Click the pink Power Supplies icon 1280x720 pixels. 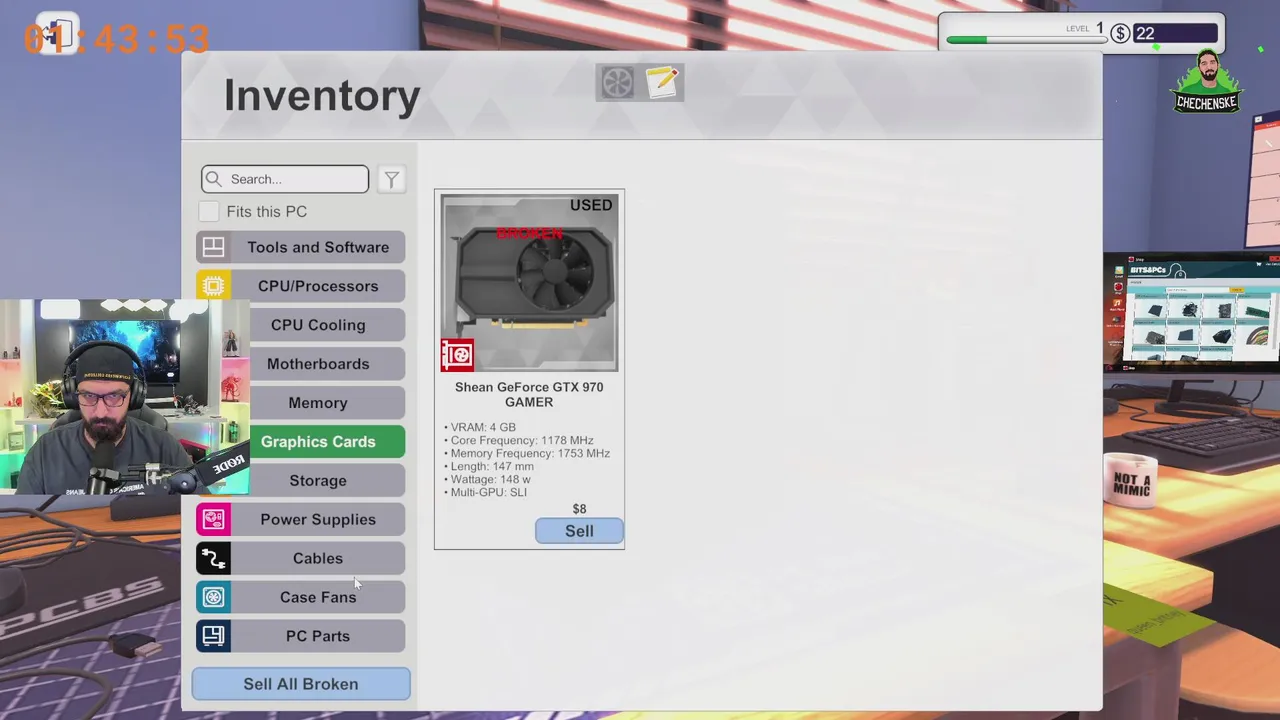[213, 519]
